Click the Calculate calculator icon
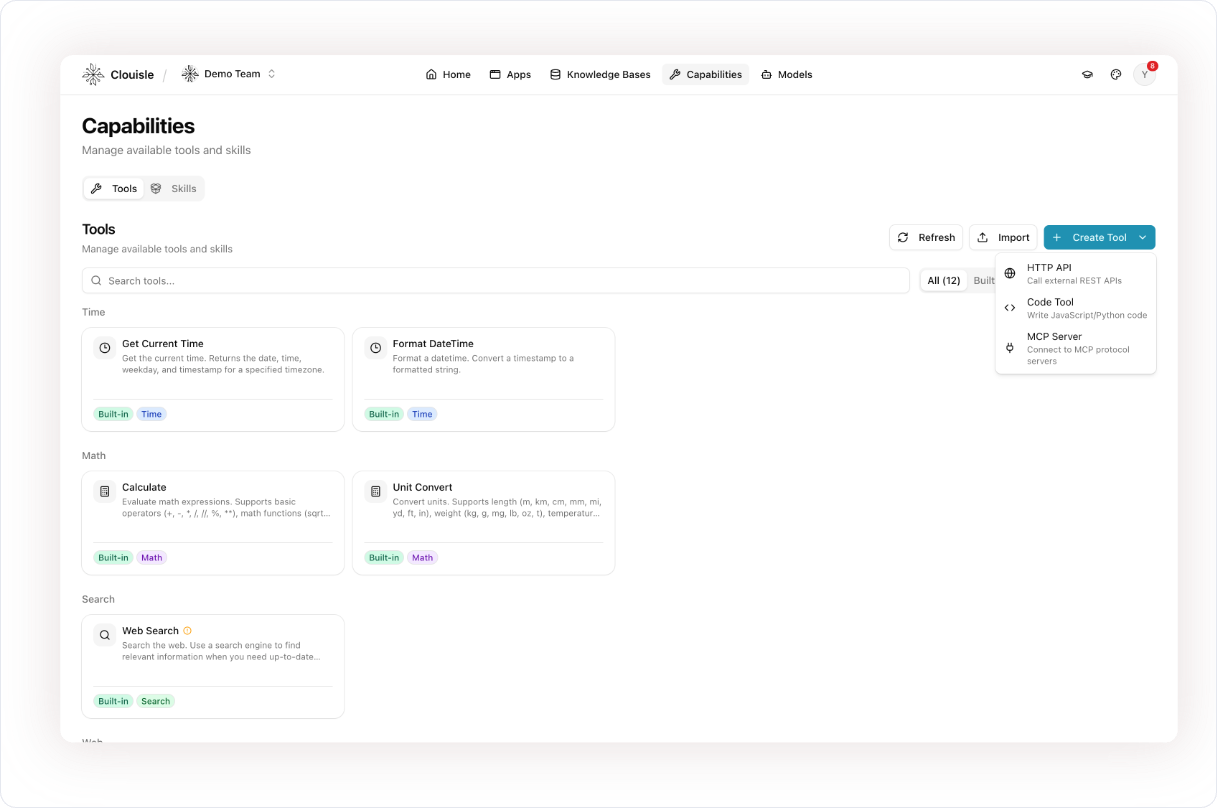Screen dimensions: 1217x808 (105, 492)
